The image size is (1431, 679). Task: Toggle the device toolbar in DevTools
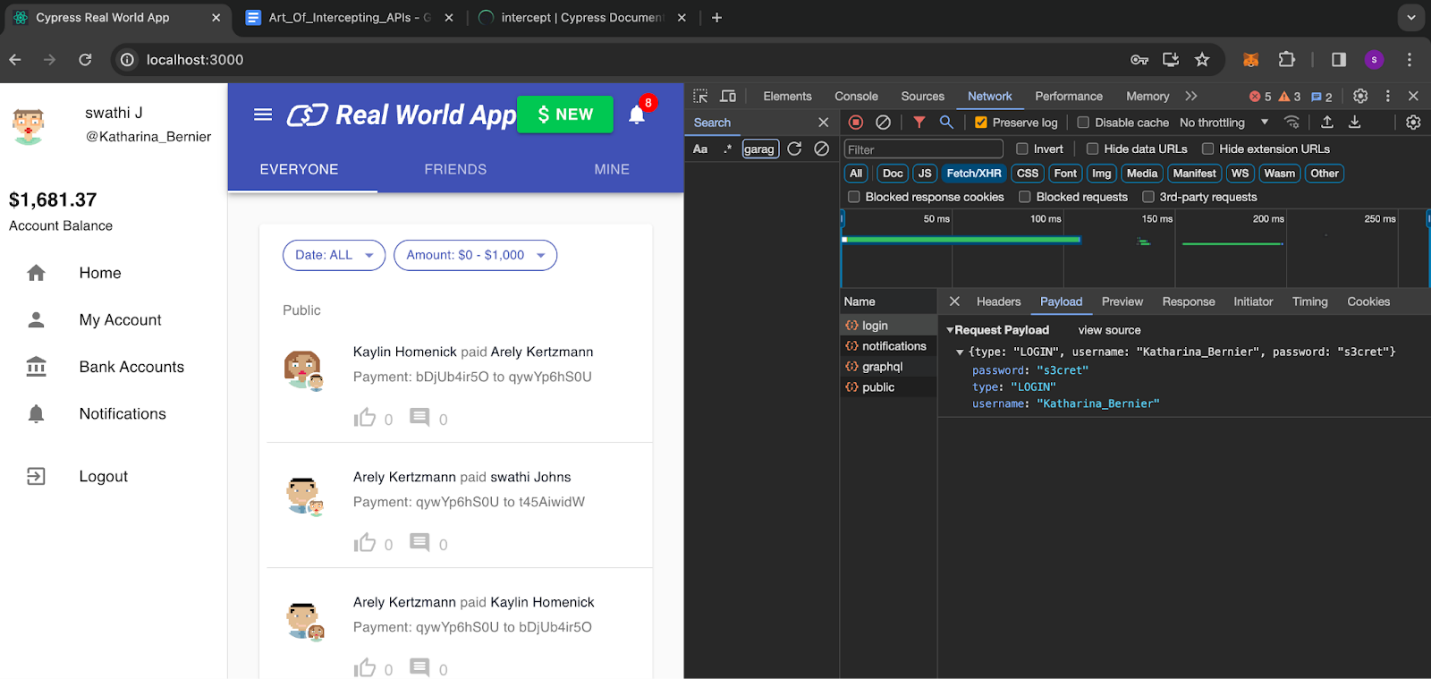point(728,96)
